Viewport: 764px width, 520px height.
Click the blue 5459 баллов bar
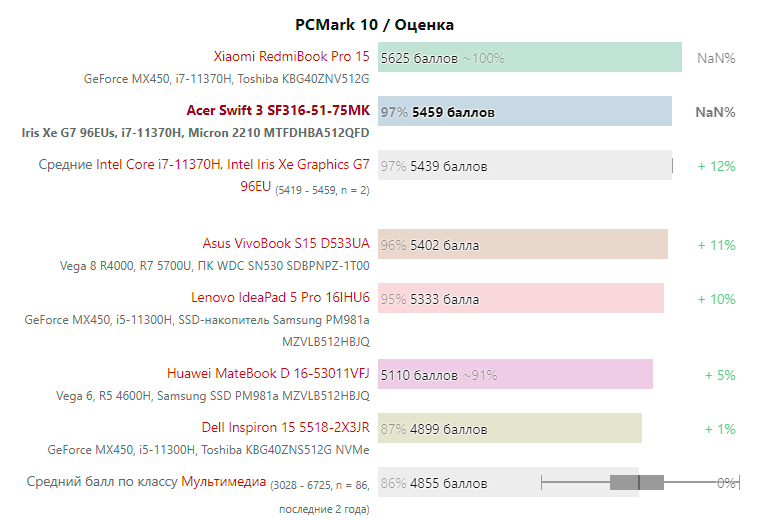tap(525, 112)
